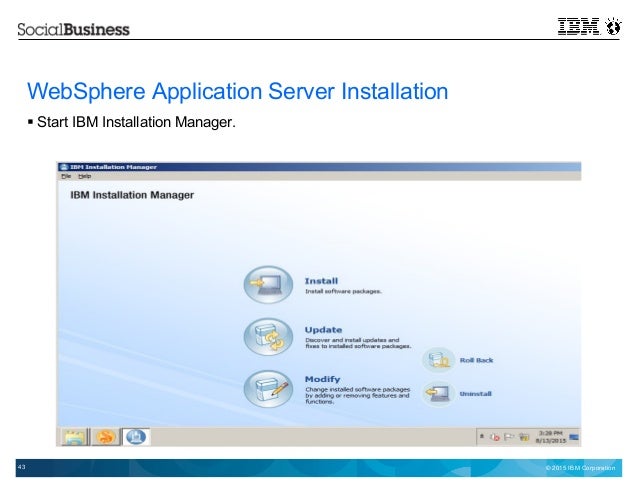Click the Uninstall icon
The width and height of the screenshot is (638, 493).
point(439,393)
